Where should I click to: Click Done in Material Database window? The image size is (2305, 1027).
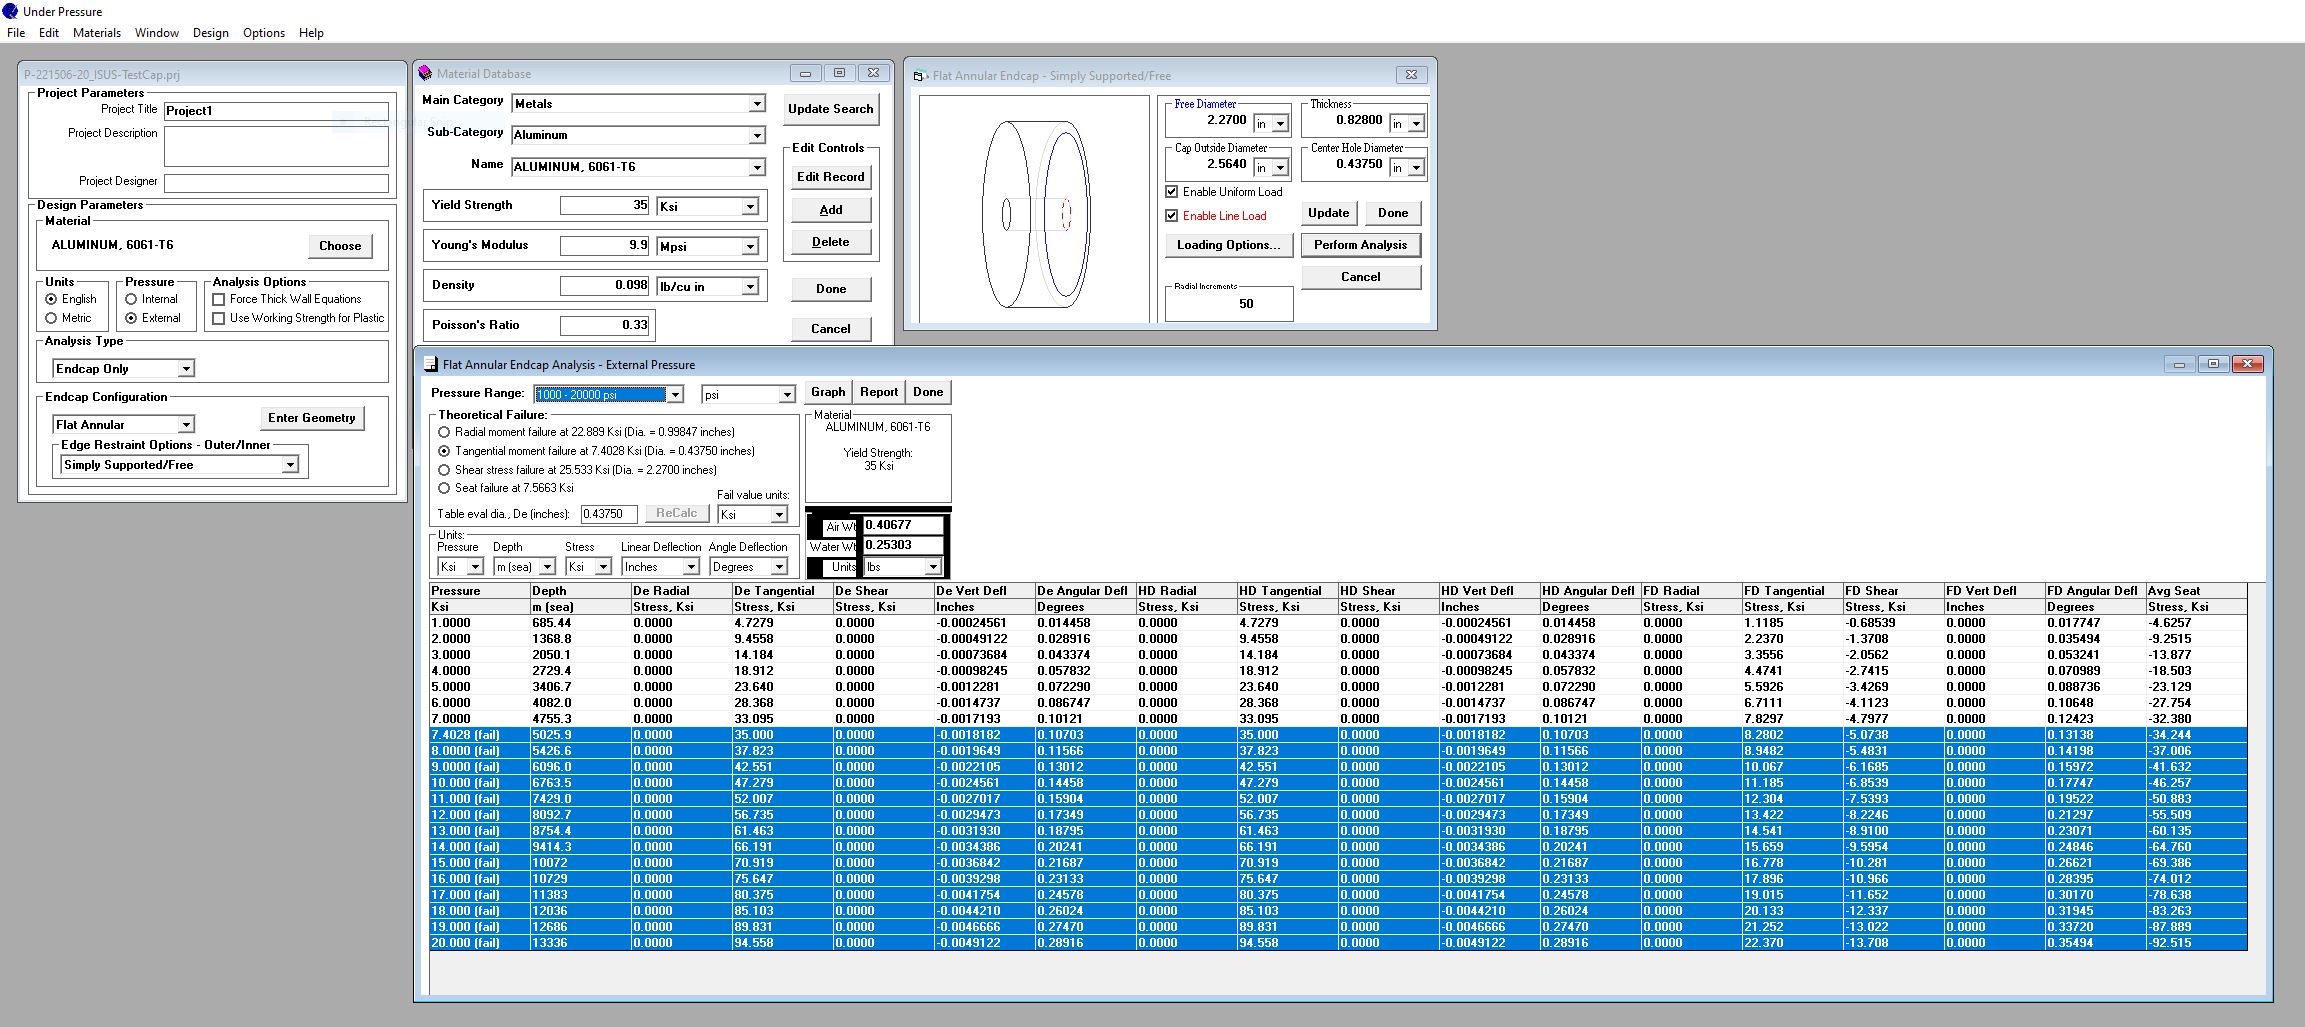pyautogui.click(x=830, y=289)
